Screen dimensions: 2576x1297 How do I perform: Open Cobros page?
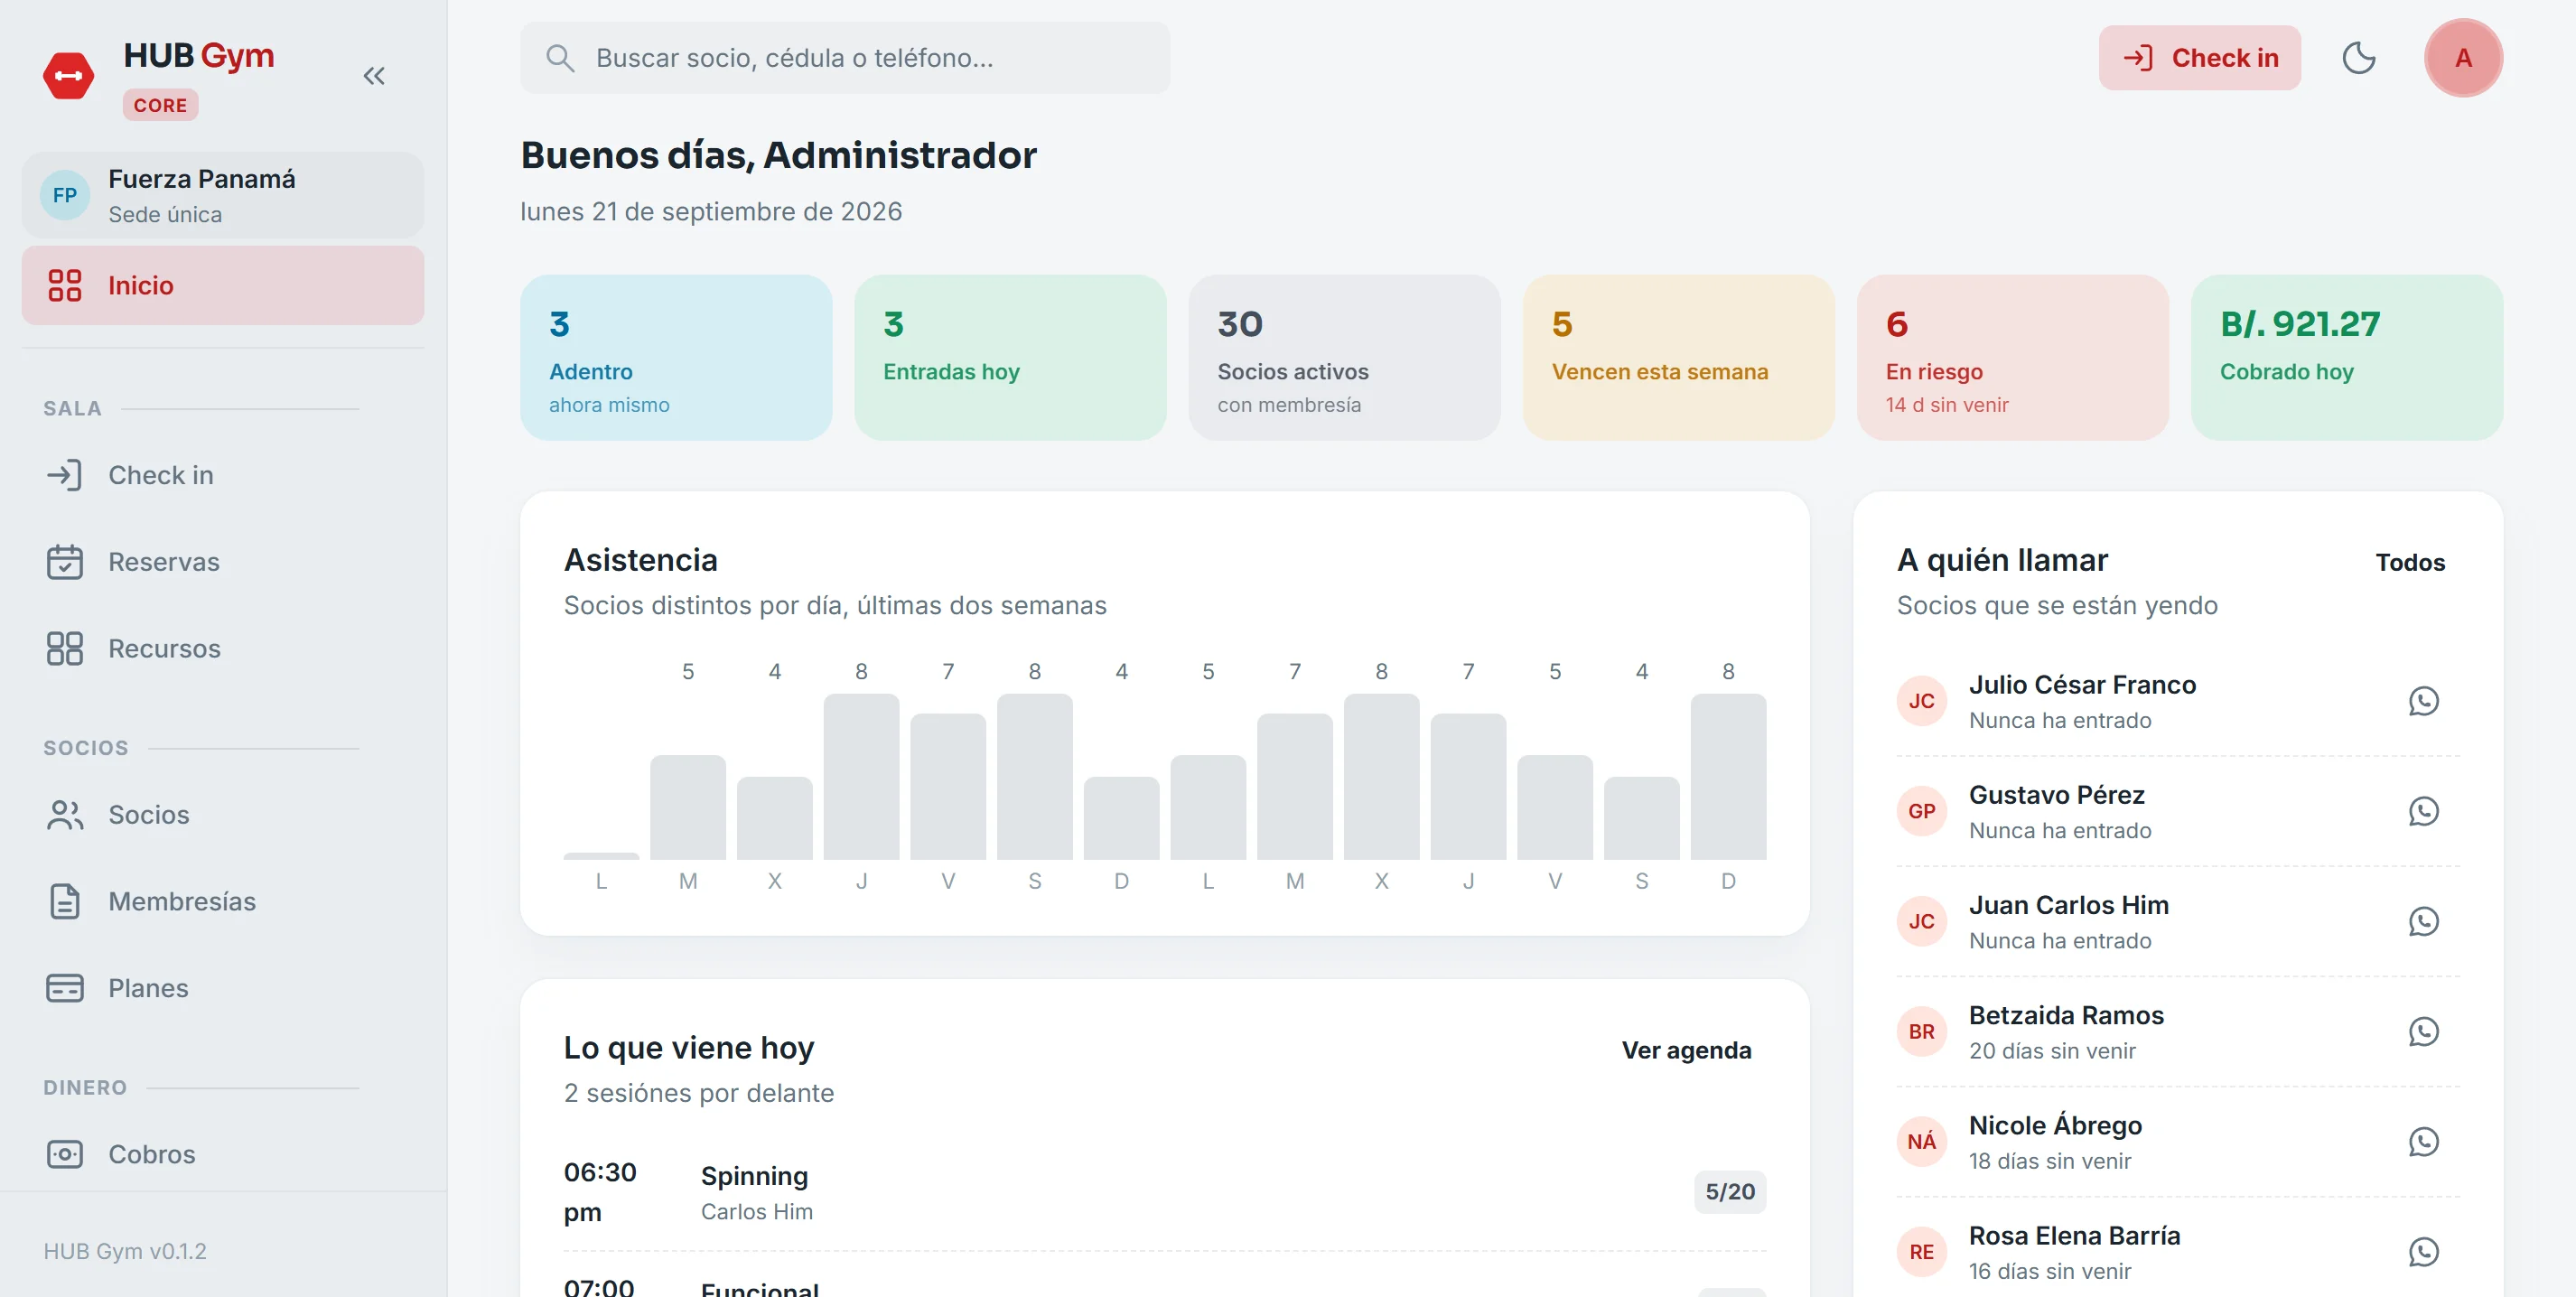coord(223,1154)
